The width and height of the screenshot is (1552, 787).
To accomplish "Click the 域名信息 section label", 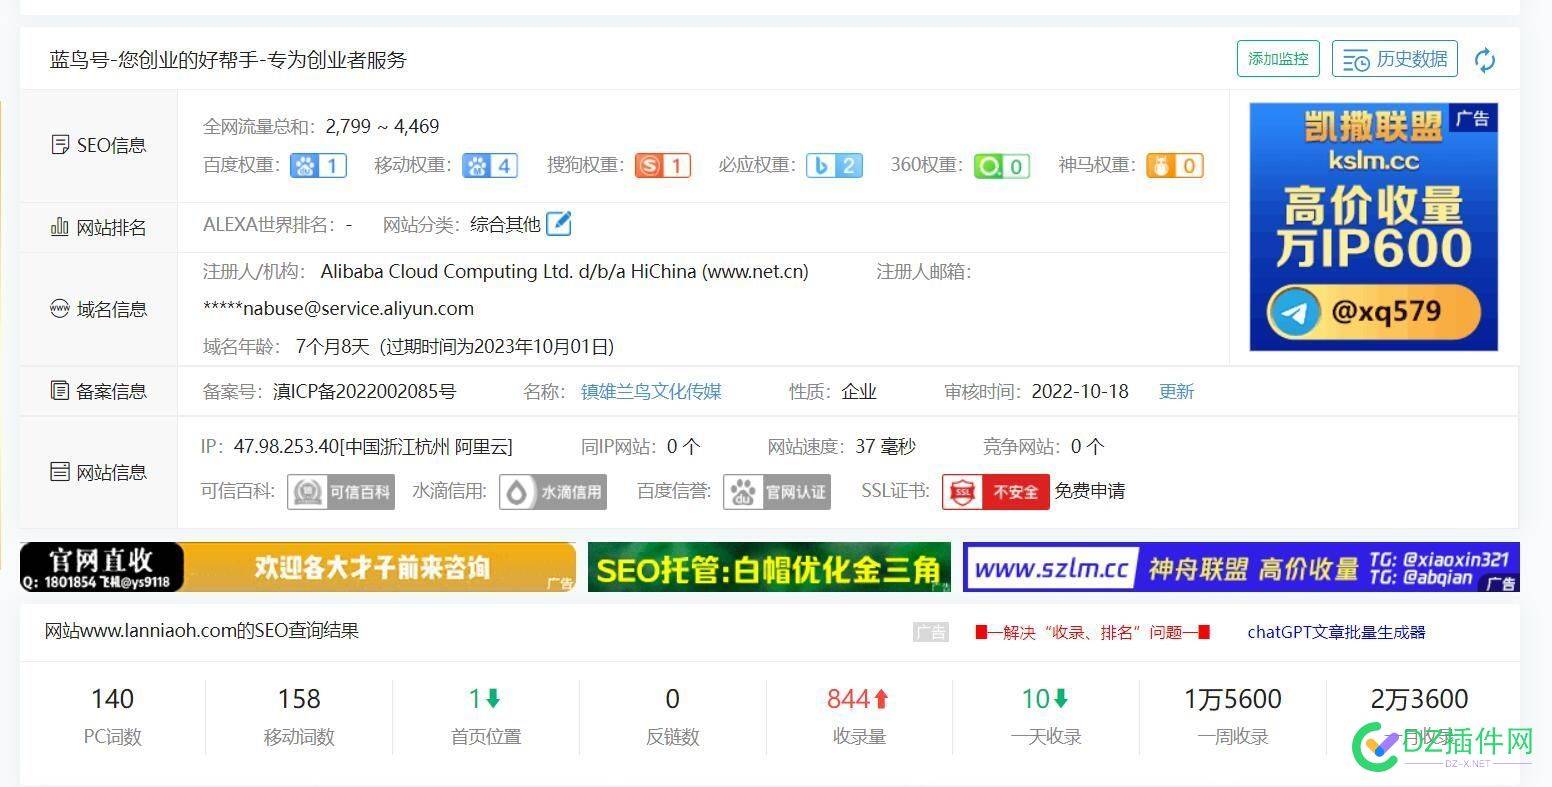I will [x=99, y=309].
